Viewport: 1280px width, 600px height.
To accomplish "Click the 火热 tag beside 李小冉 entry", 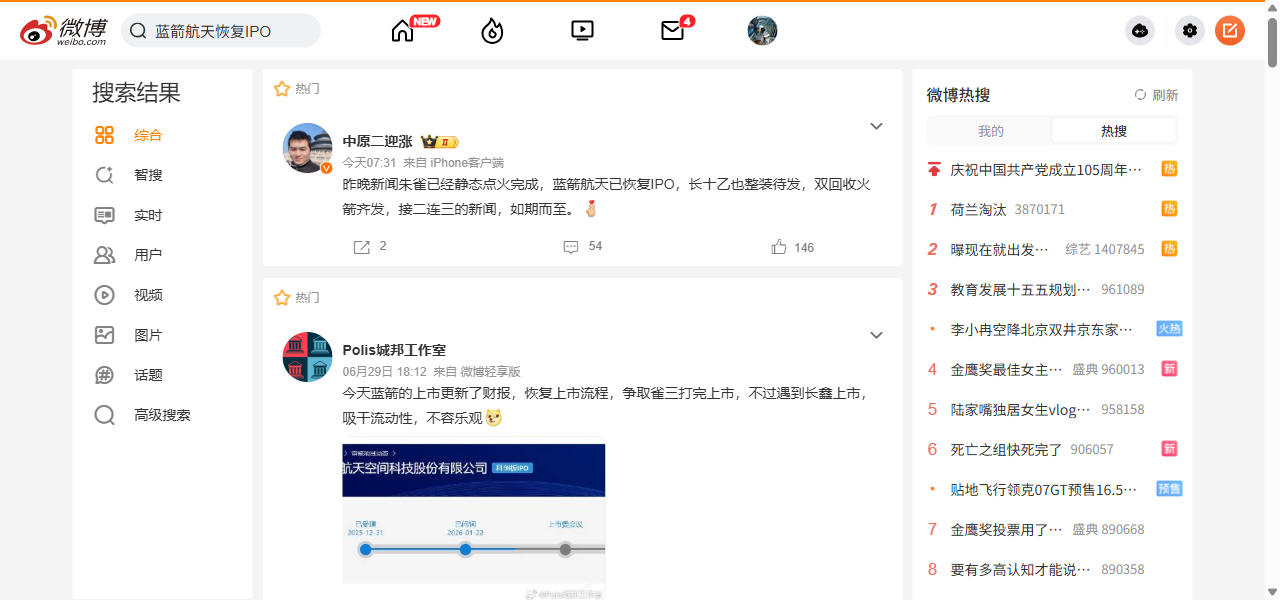I will tap(1169, 329).
